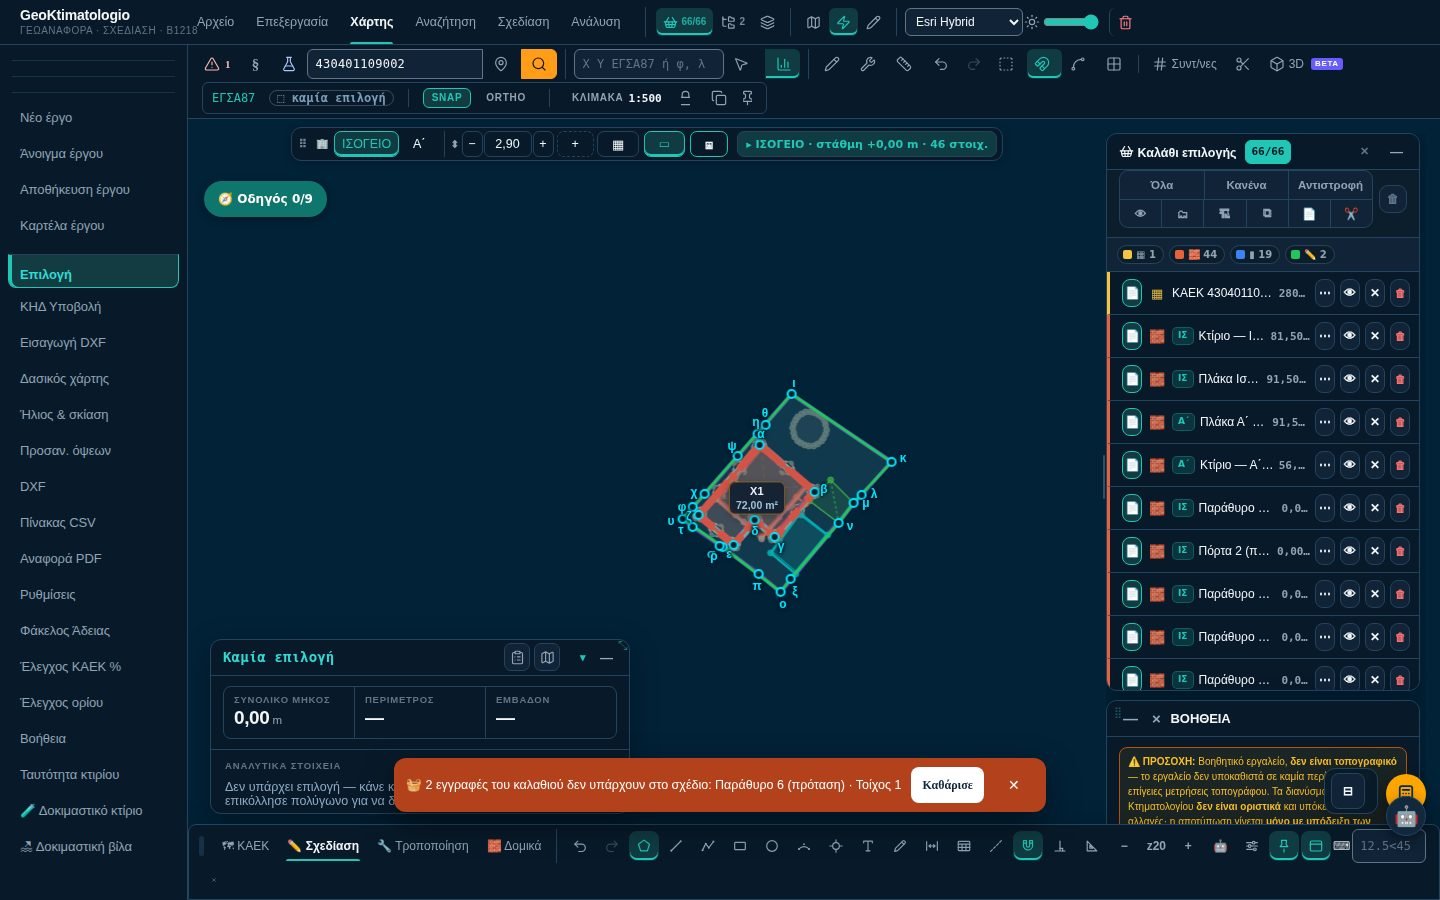Click the scissors cut tool next to Συντ/νες

[1243, 64]
